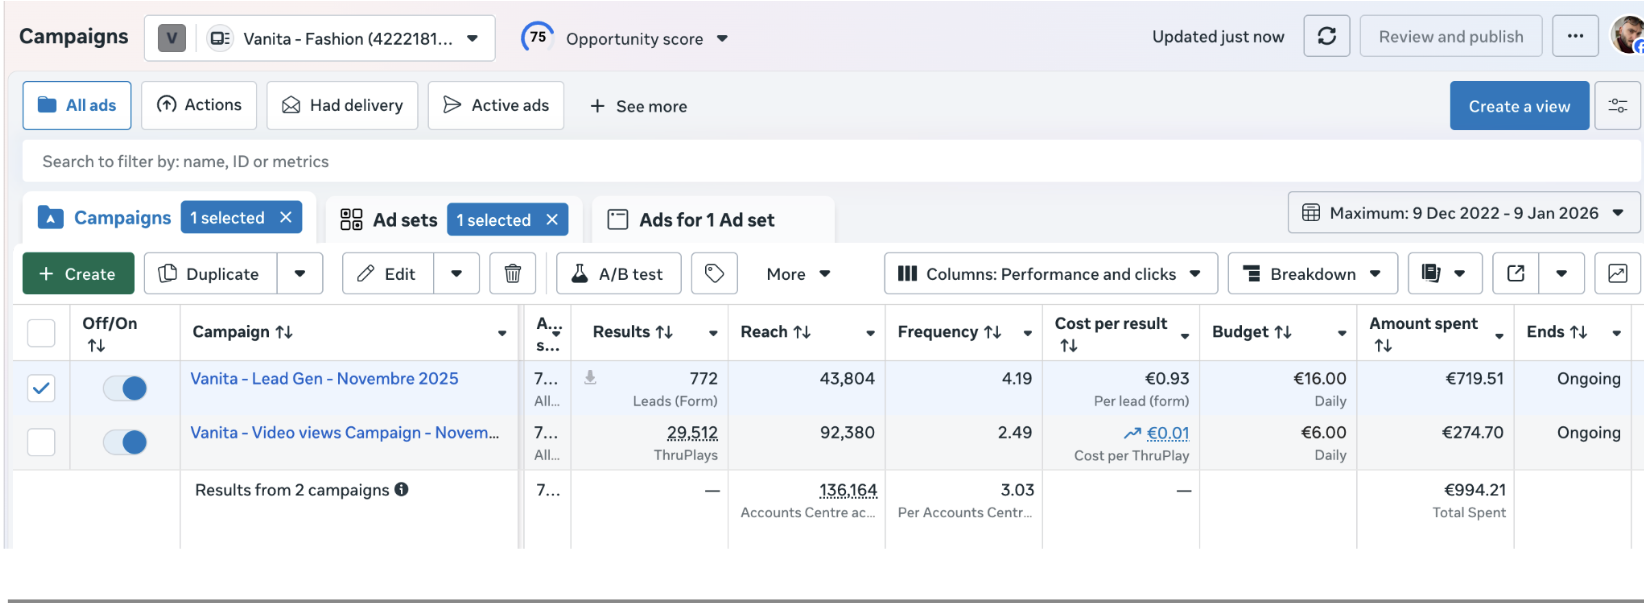
Task: Select the Active ads filter tab
Action: 496,105
